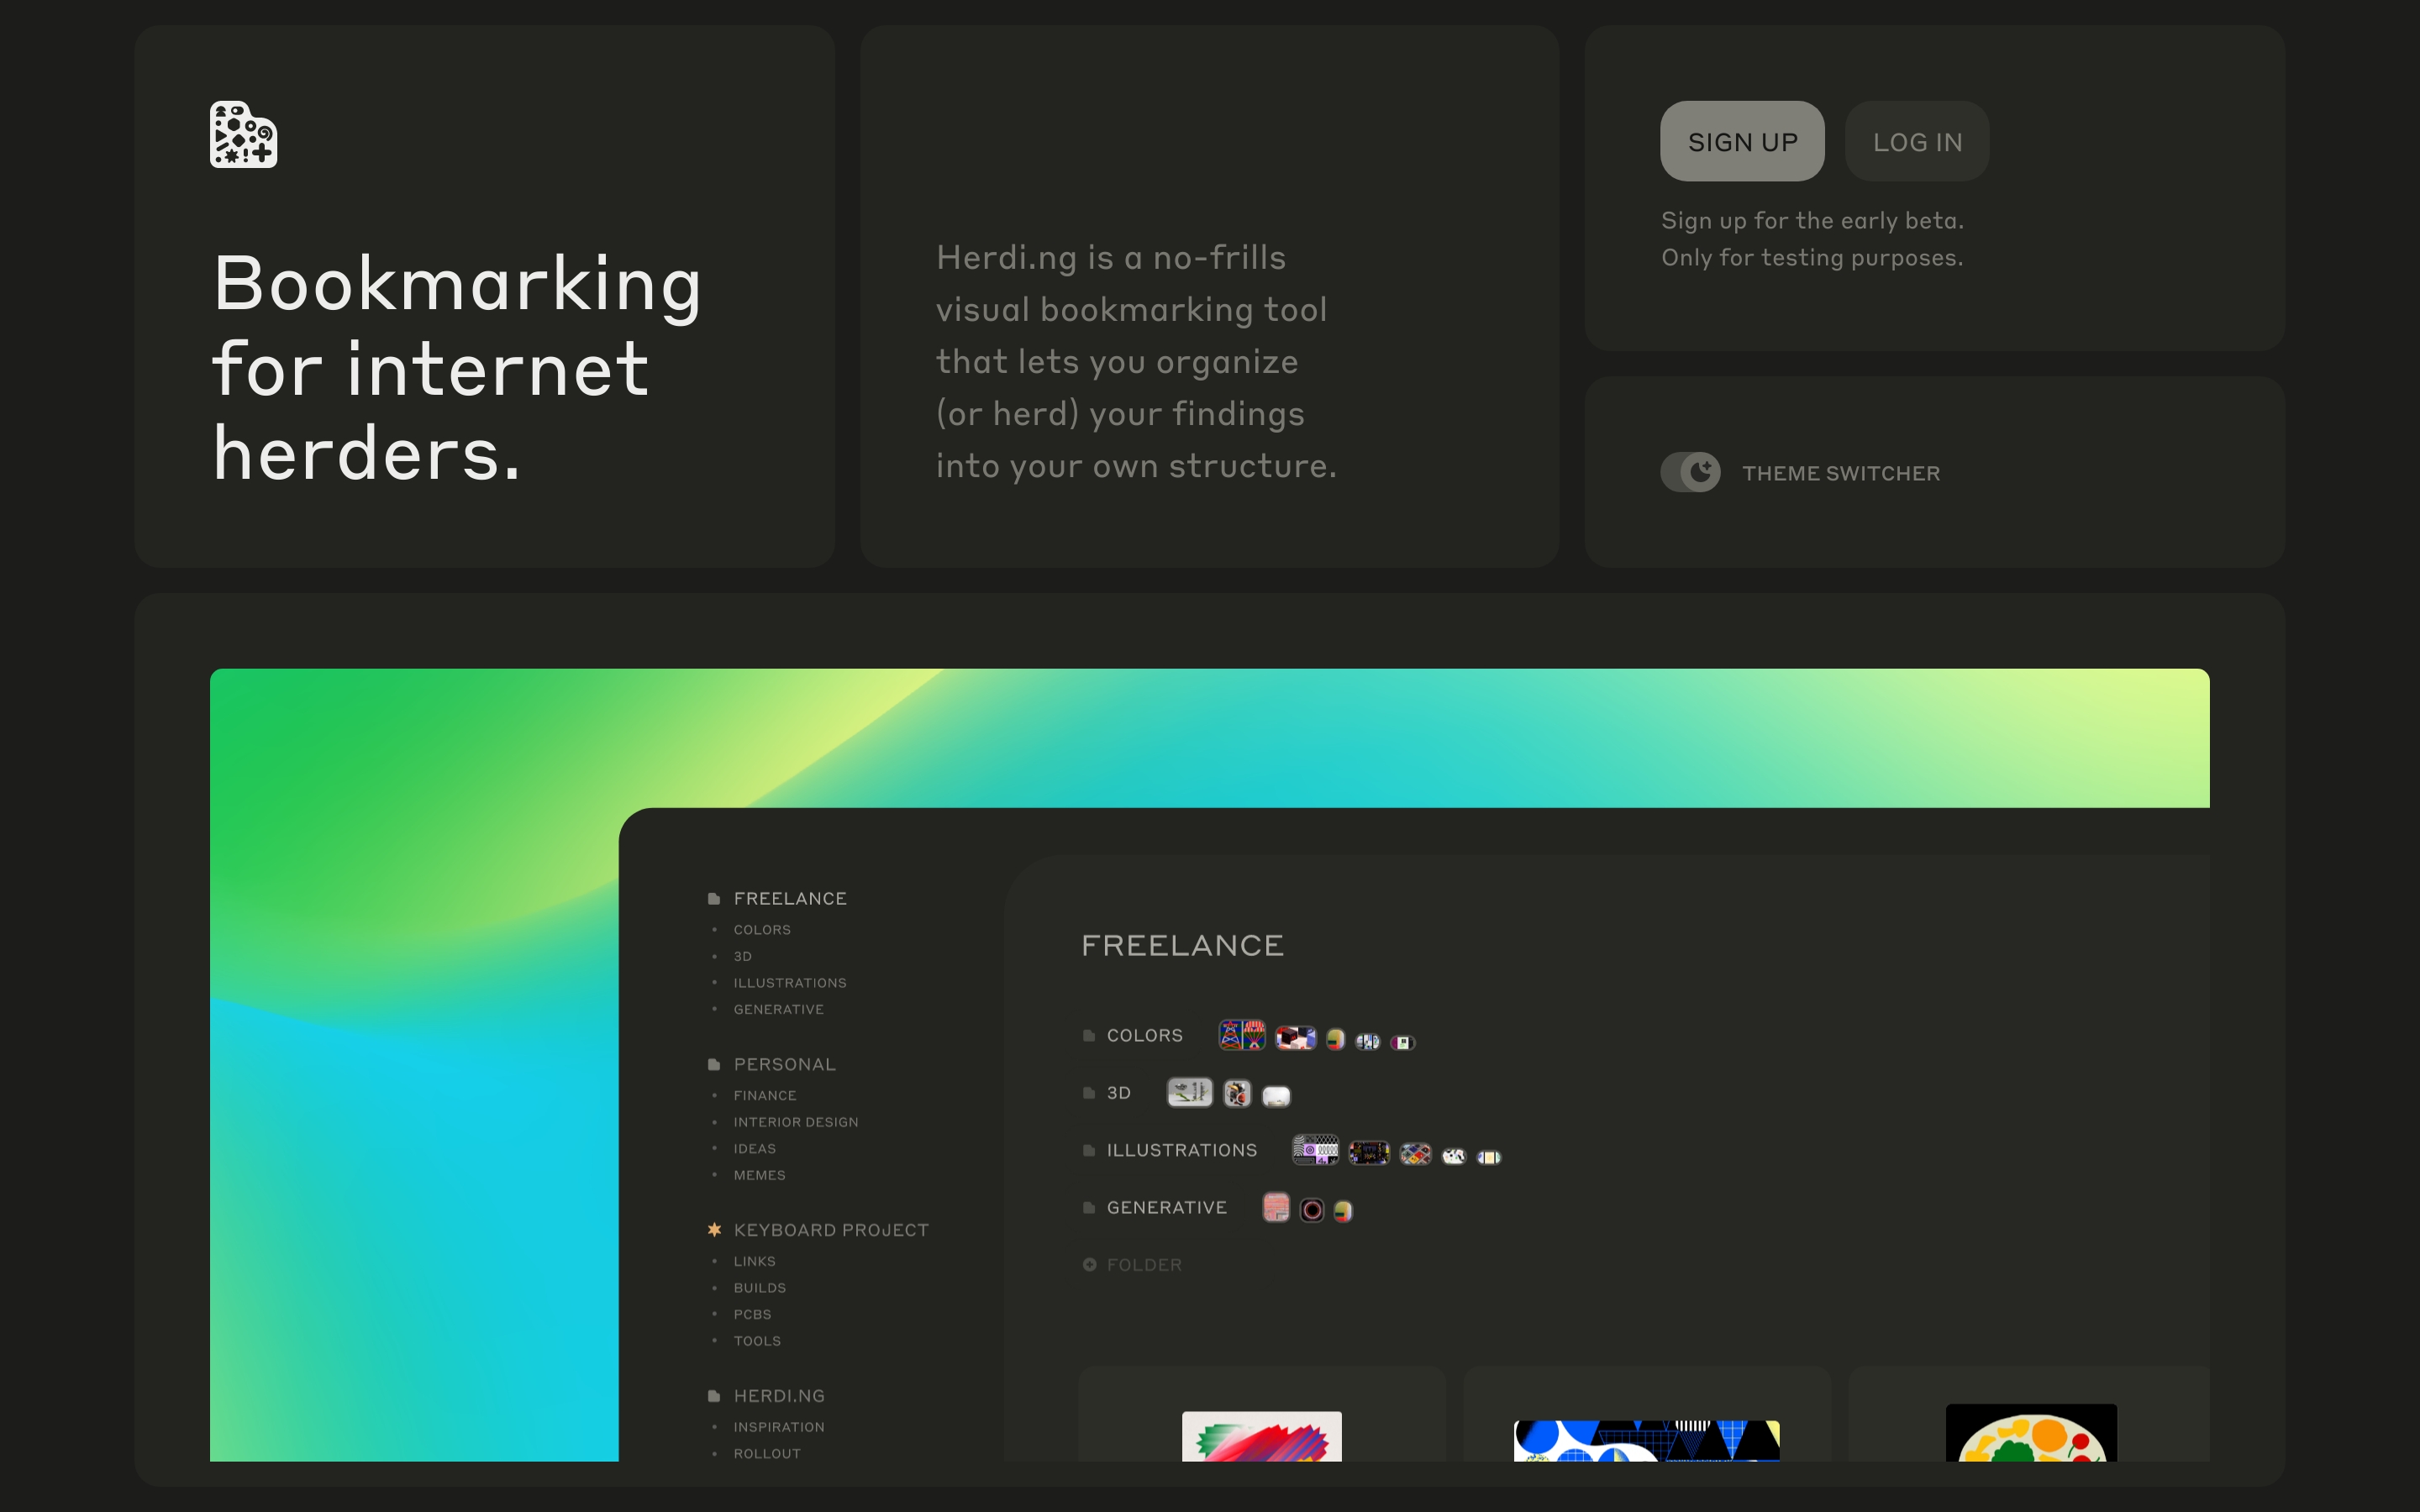The height and width of the screenshot is (1512, 2420).
Task: Open the Illustrations row label
Action: click(x=1181, y=1150)
